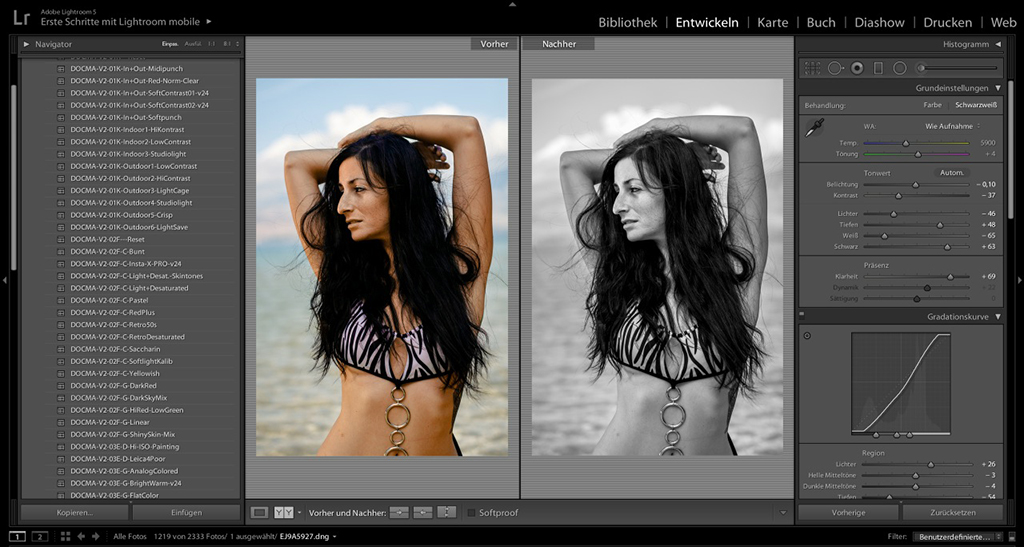The width and height of the screenshot is (1024, 547).
Task: Swap Before and After settings icon
Action: coord(447,513)
